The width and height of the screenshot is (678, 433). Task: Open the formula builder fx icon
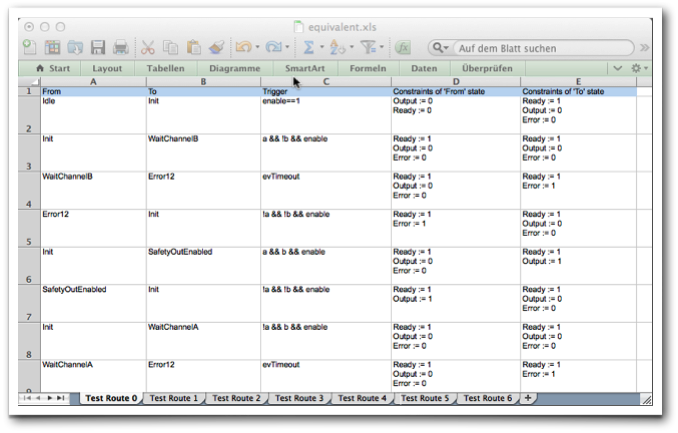pos(403,47)
